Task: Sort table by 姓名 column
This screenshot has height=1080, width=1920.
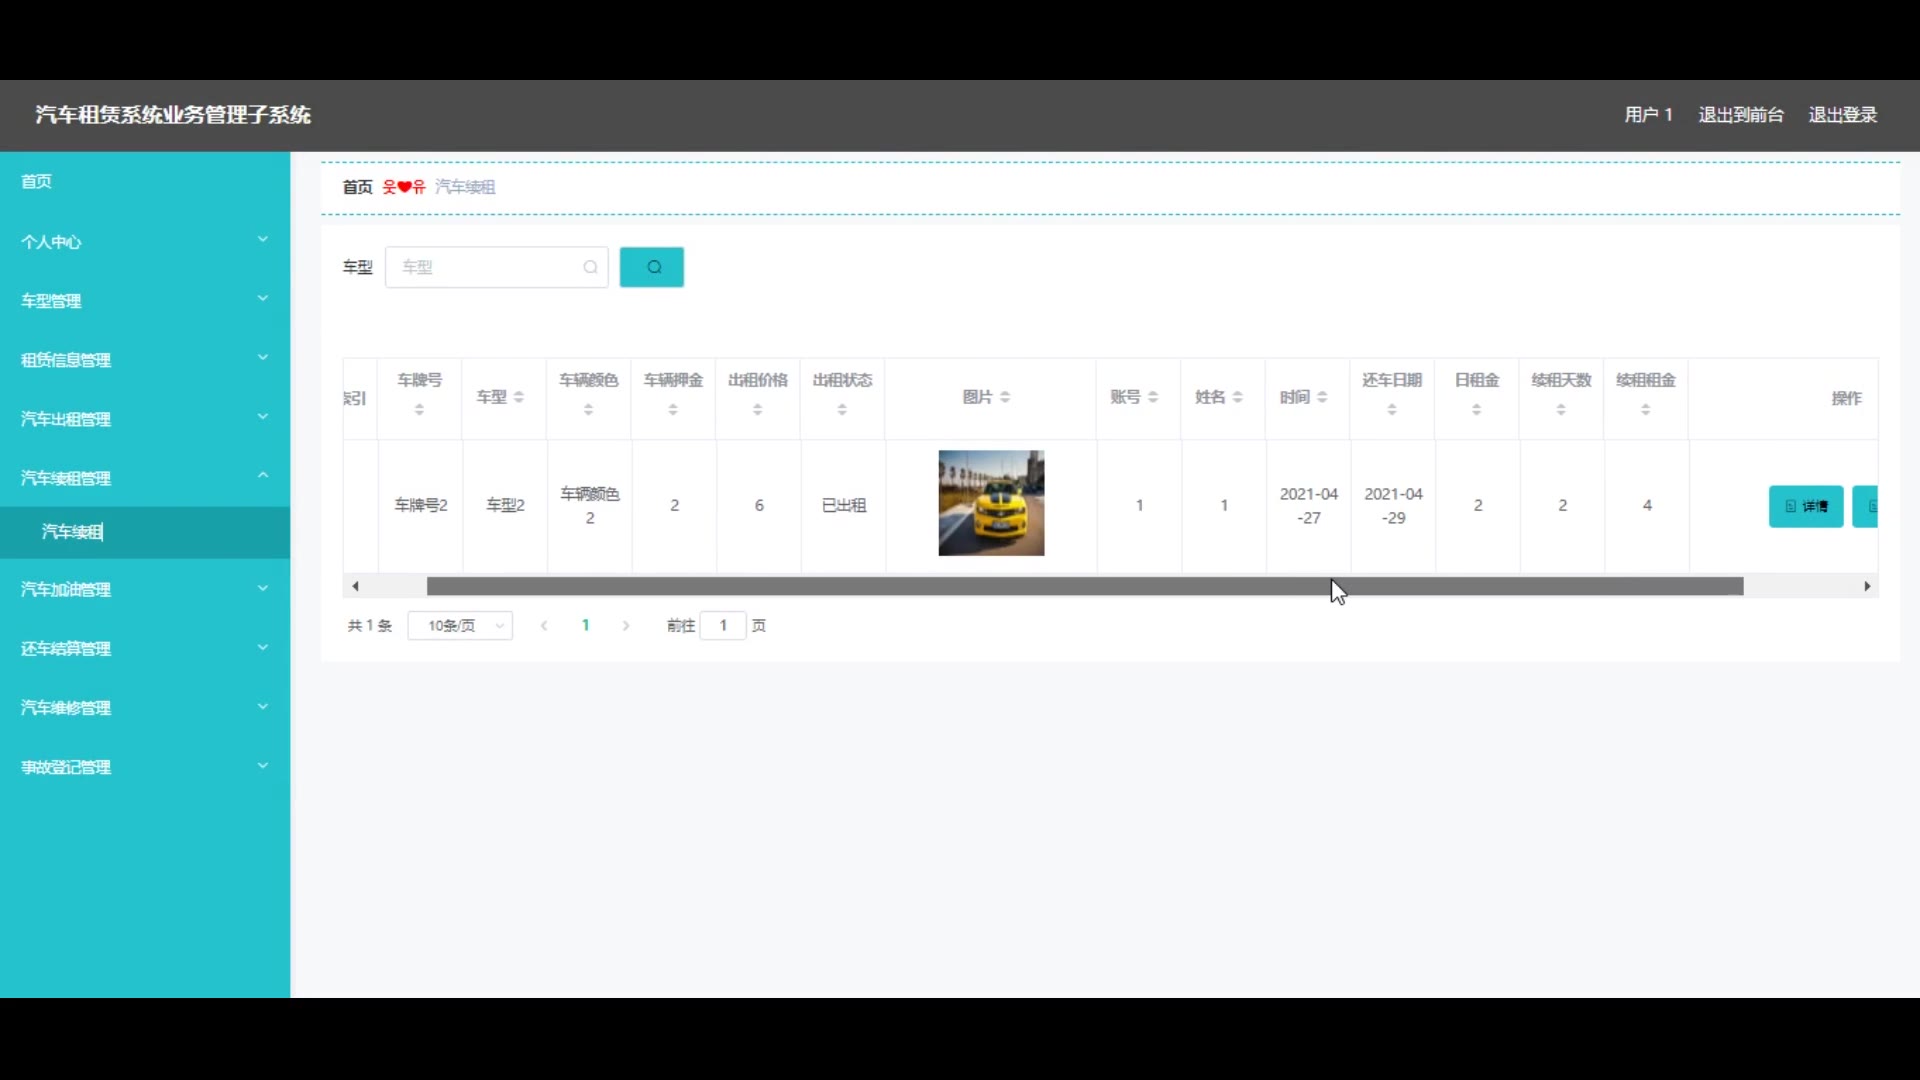Action: click(1237, 398)
